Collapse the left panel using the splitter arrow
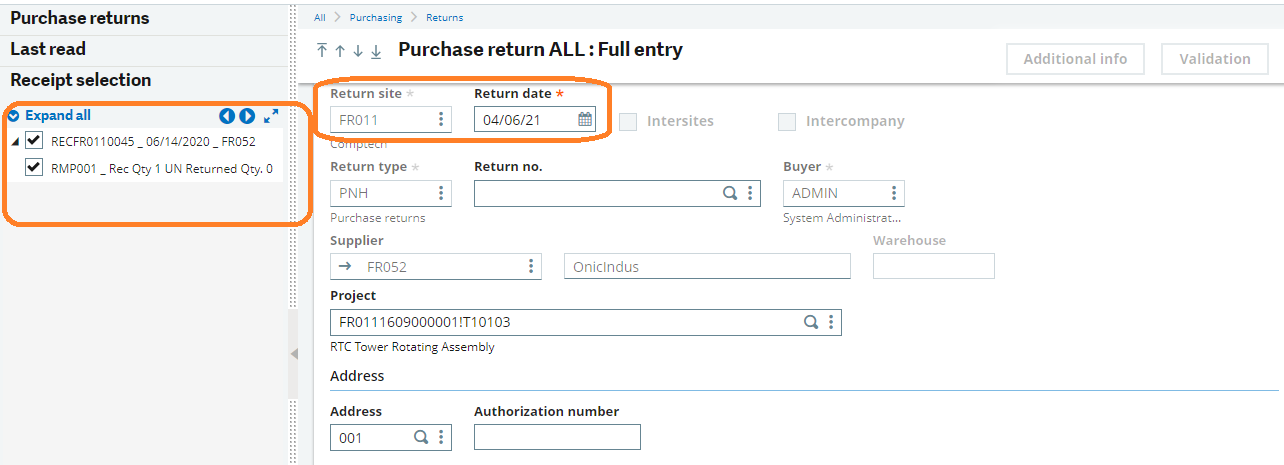This screenshot has width=1284, height=465. [294, 353]
